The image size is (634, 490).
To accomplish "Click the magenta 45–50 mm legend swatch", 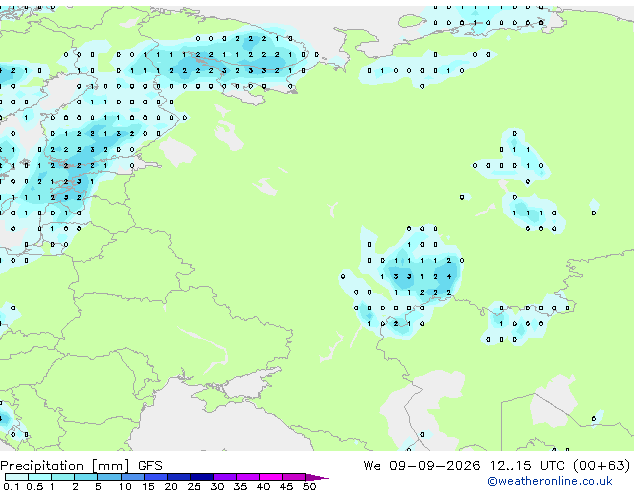I will [294, 477].
